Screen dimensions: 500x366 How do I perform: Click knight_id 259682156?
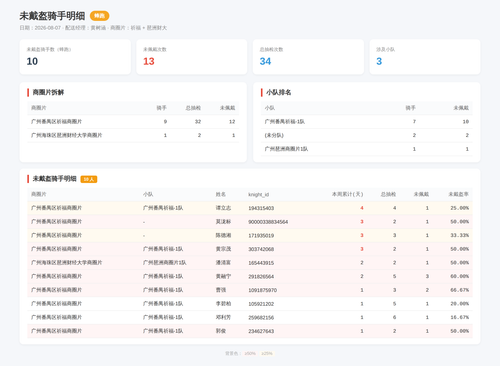(x=261, y=317)
